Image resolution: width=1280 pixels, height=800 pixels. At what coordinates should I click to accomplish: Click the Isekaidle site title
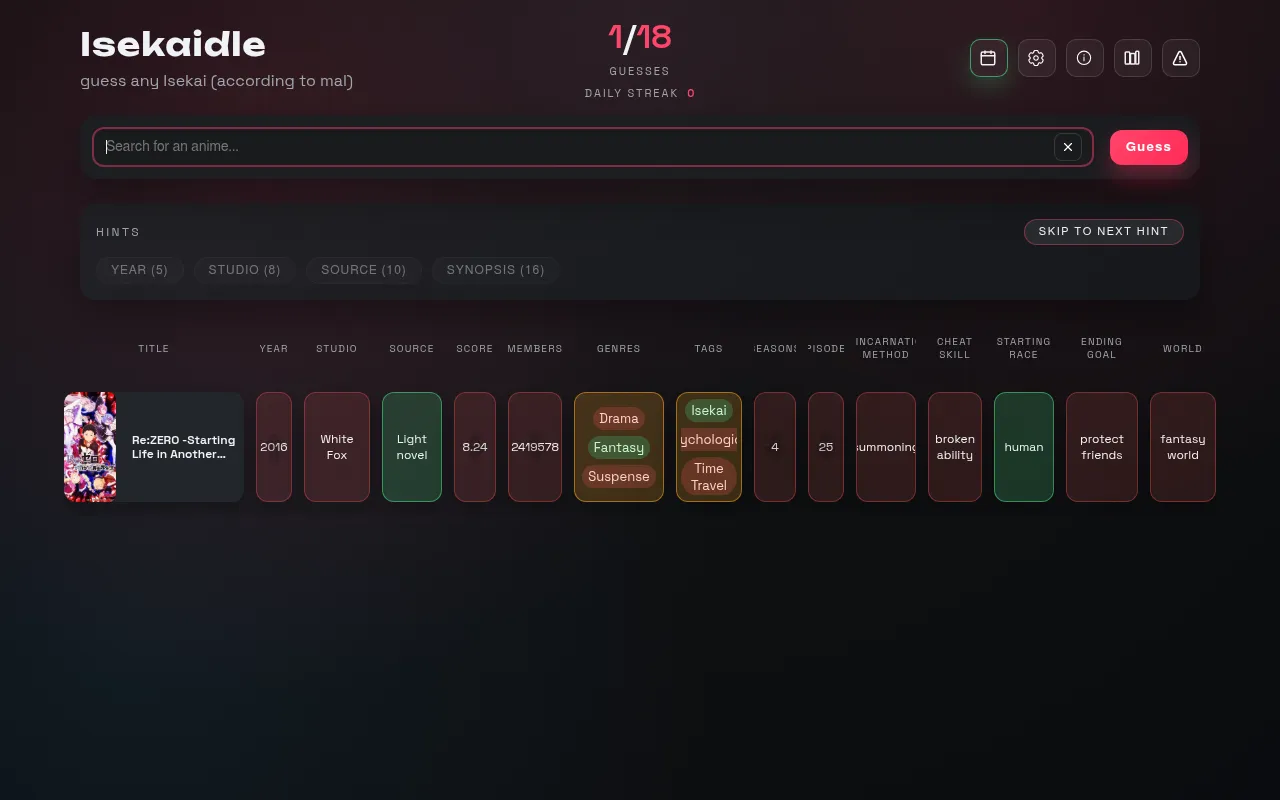coord(173,44)
